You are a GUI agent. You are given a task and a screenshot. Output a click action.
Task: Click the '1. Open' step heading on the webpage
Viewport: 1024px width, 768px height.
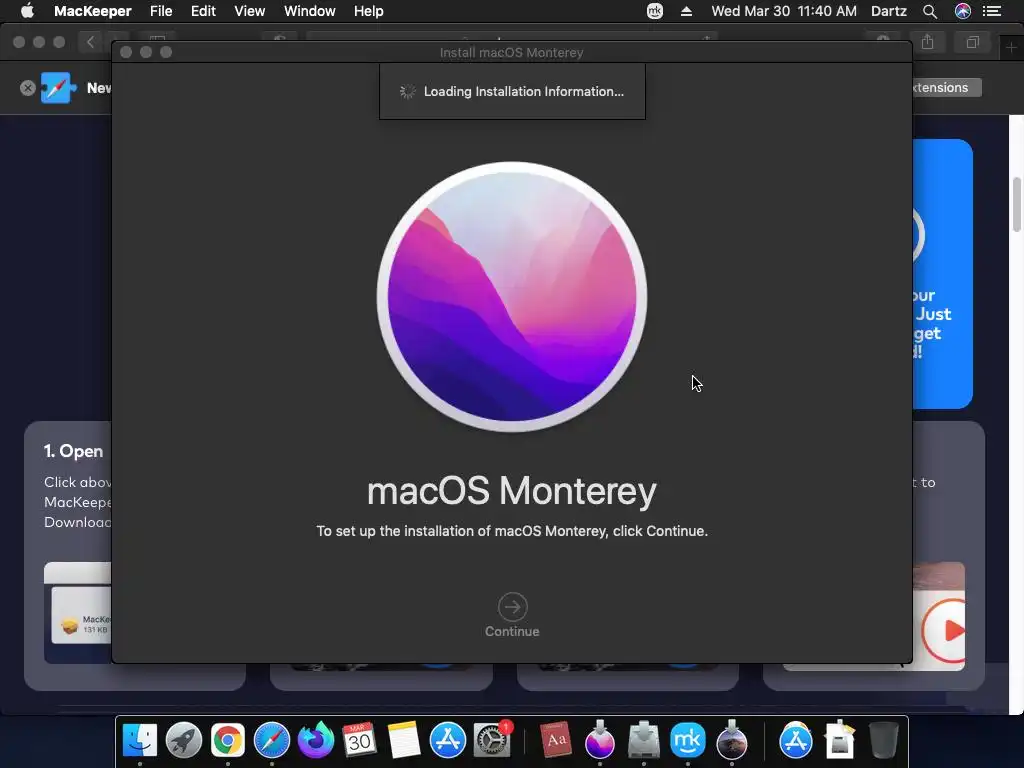(x=73, y=451)
